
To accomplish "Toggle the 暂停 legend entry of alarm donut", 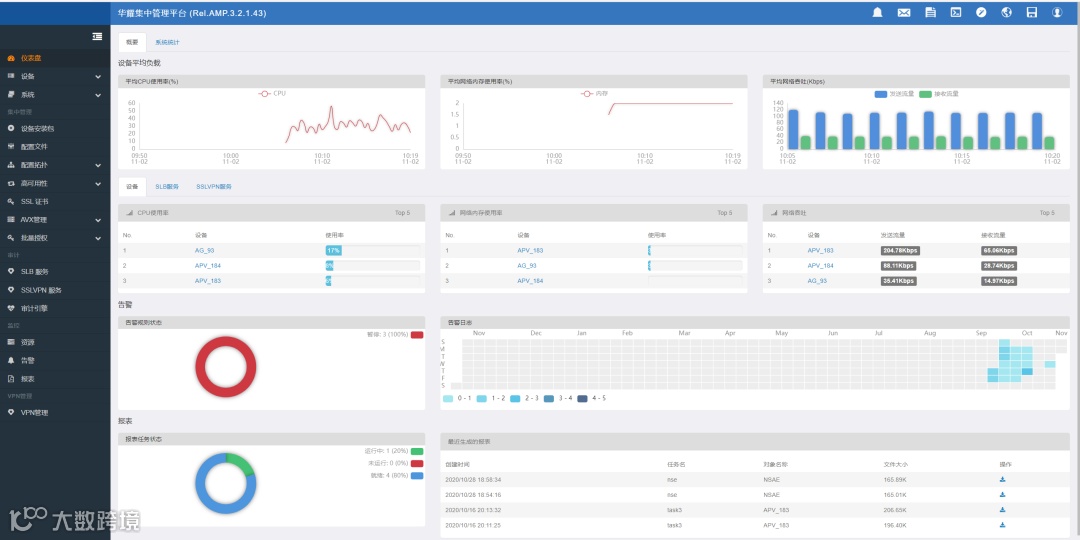I will tap(395, 334).
